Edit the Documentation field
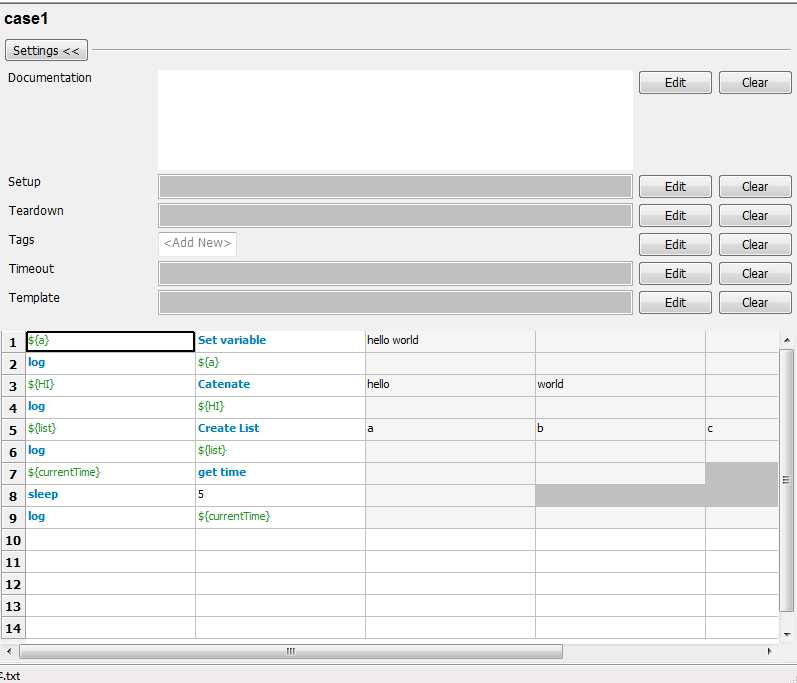The height and width of the screenshot is (683, 797). [675, 82]
